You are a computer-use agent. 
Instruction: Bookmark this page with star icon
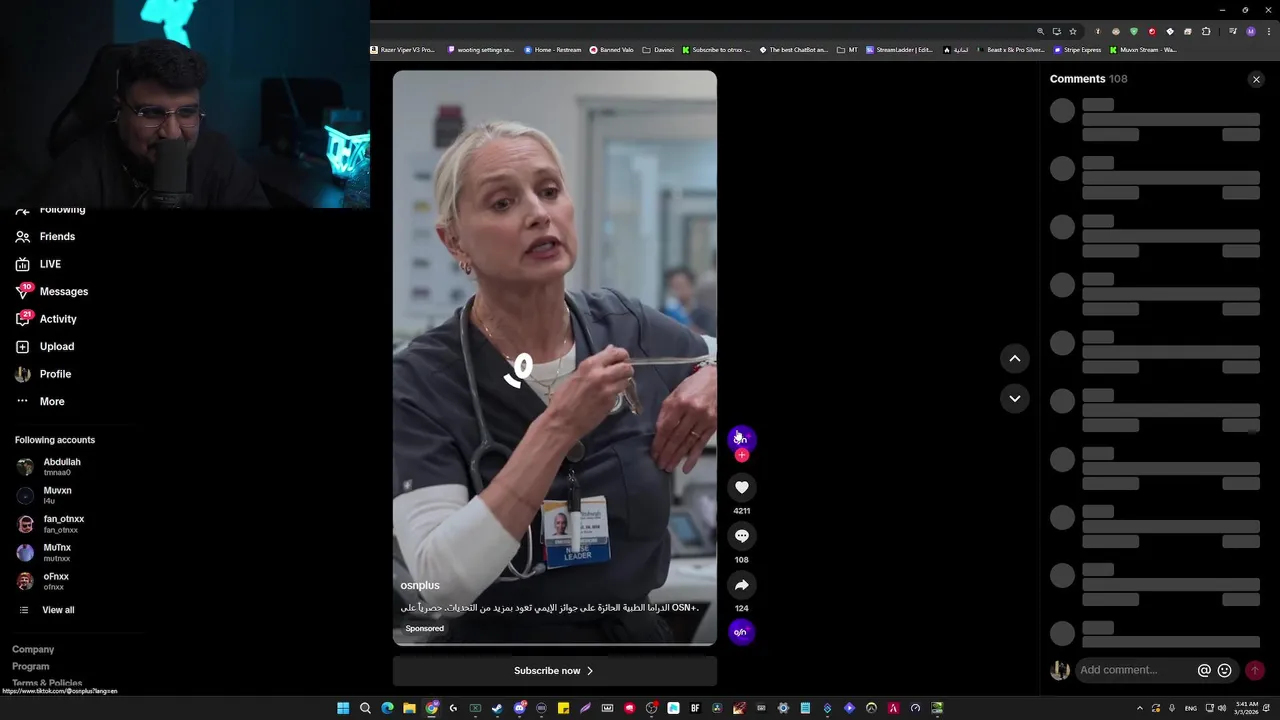1073,31
